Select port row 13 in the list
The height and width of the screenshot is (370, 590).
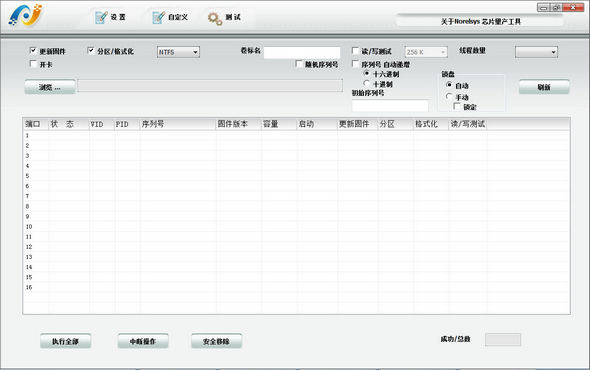(x=296, y=257)
